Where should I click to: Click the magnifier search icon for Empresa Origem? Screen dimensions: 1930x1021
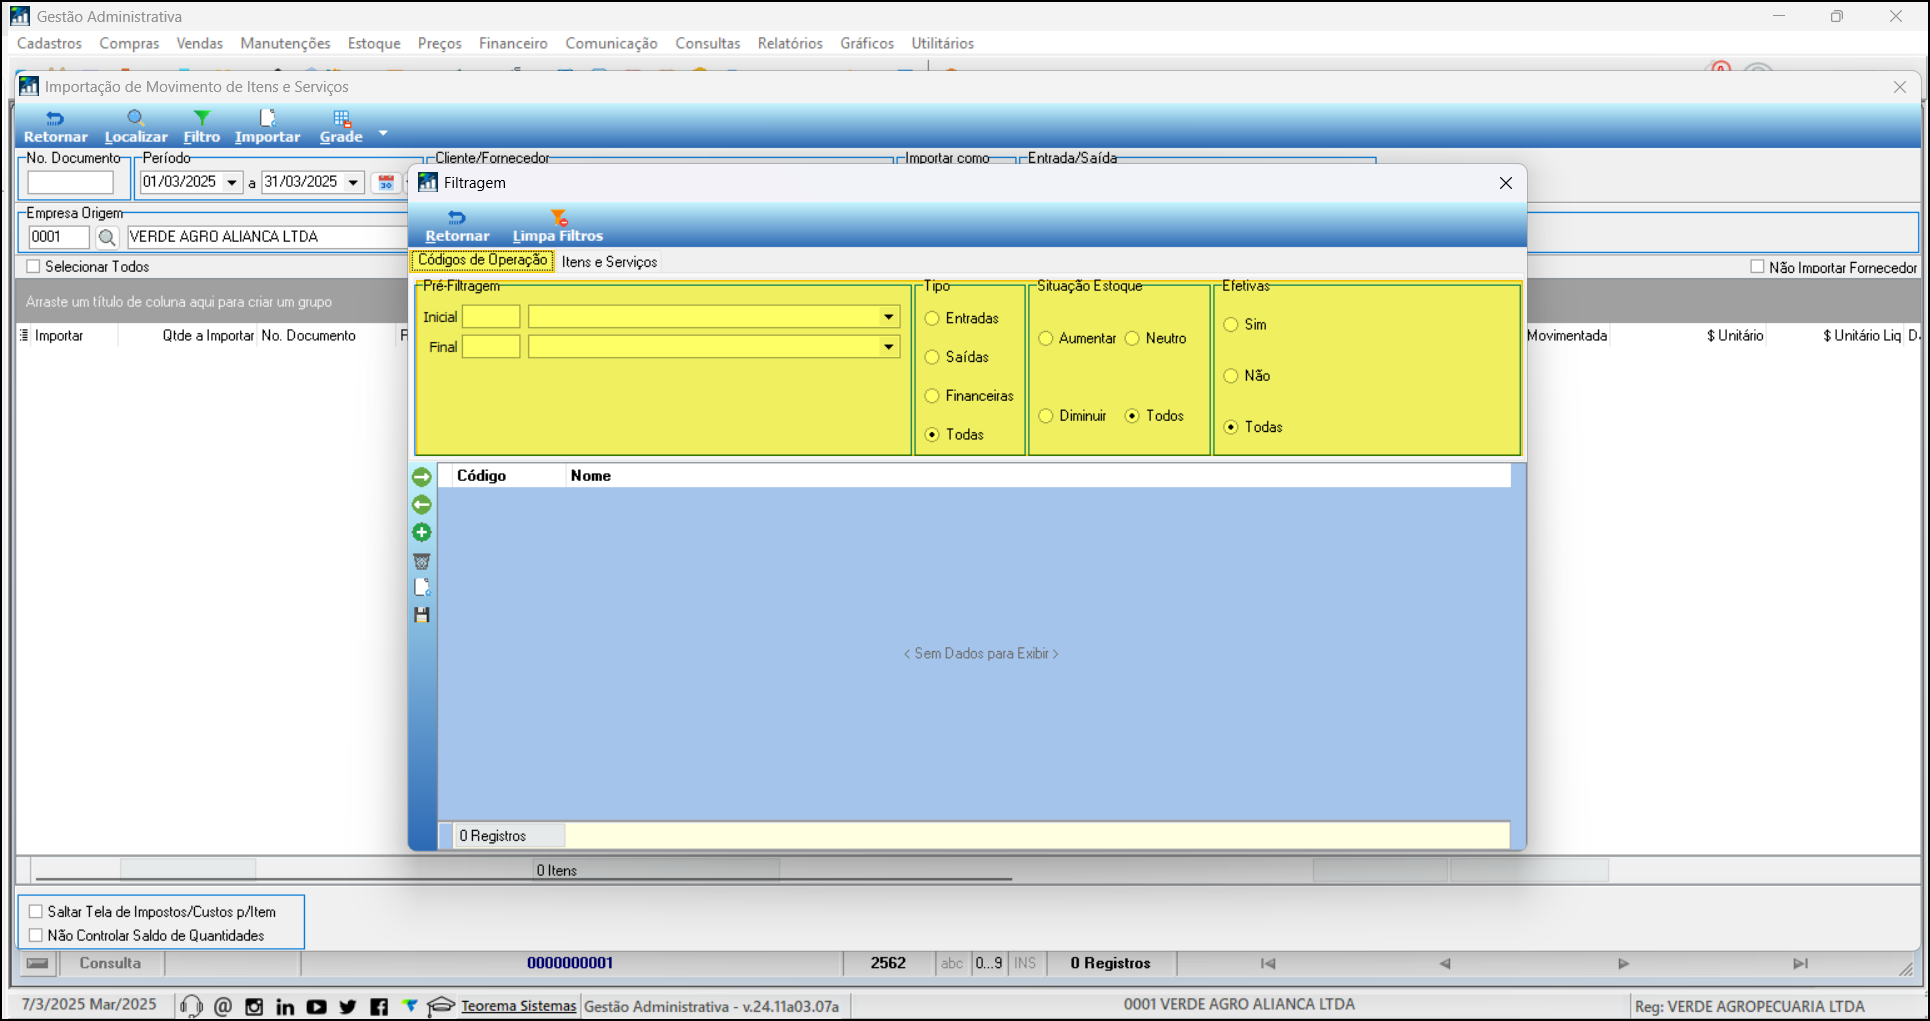pyautogui.click(x=107, y=237)
